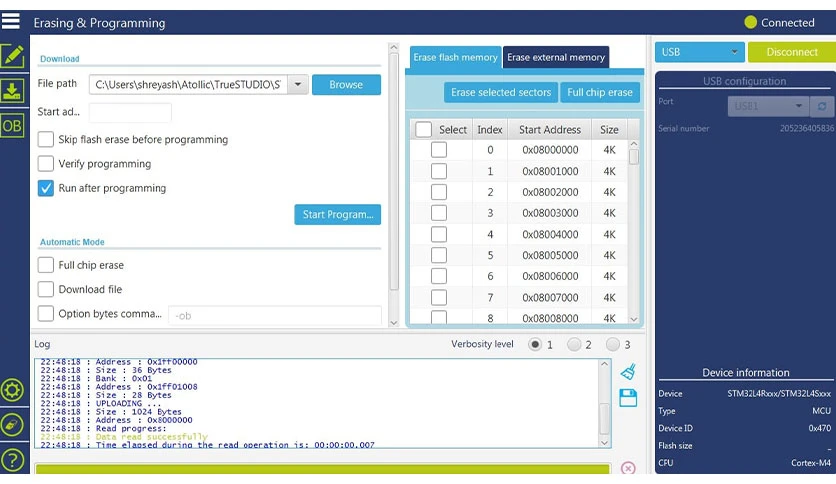This screenshot has width=836, height=484.
Task: Open Memory & File editing pencil icon
Action: click(12, 56)
